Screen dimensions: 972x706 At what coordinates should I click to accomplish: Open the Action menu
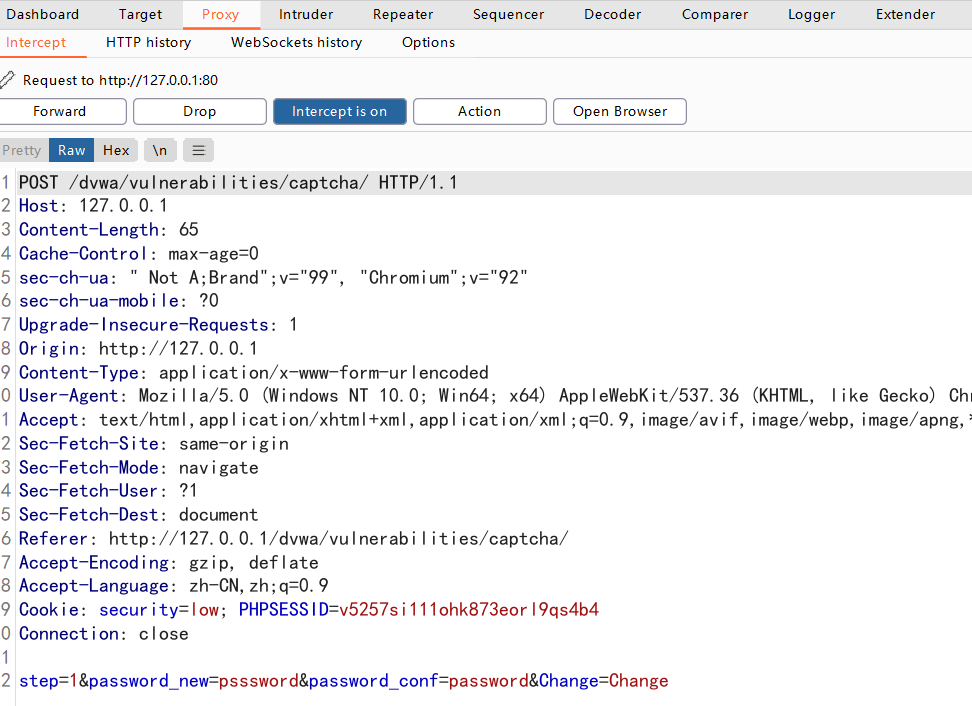click(479, 111)
